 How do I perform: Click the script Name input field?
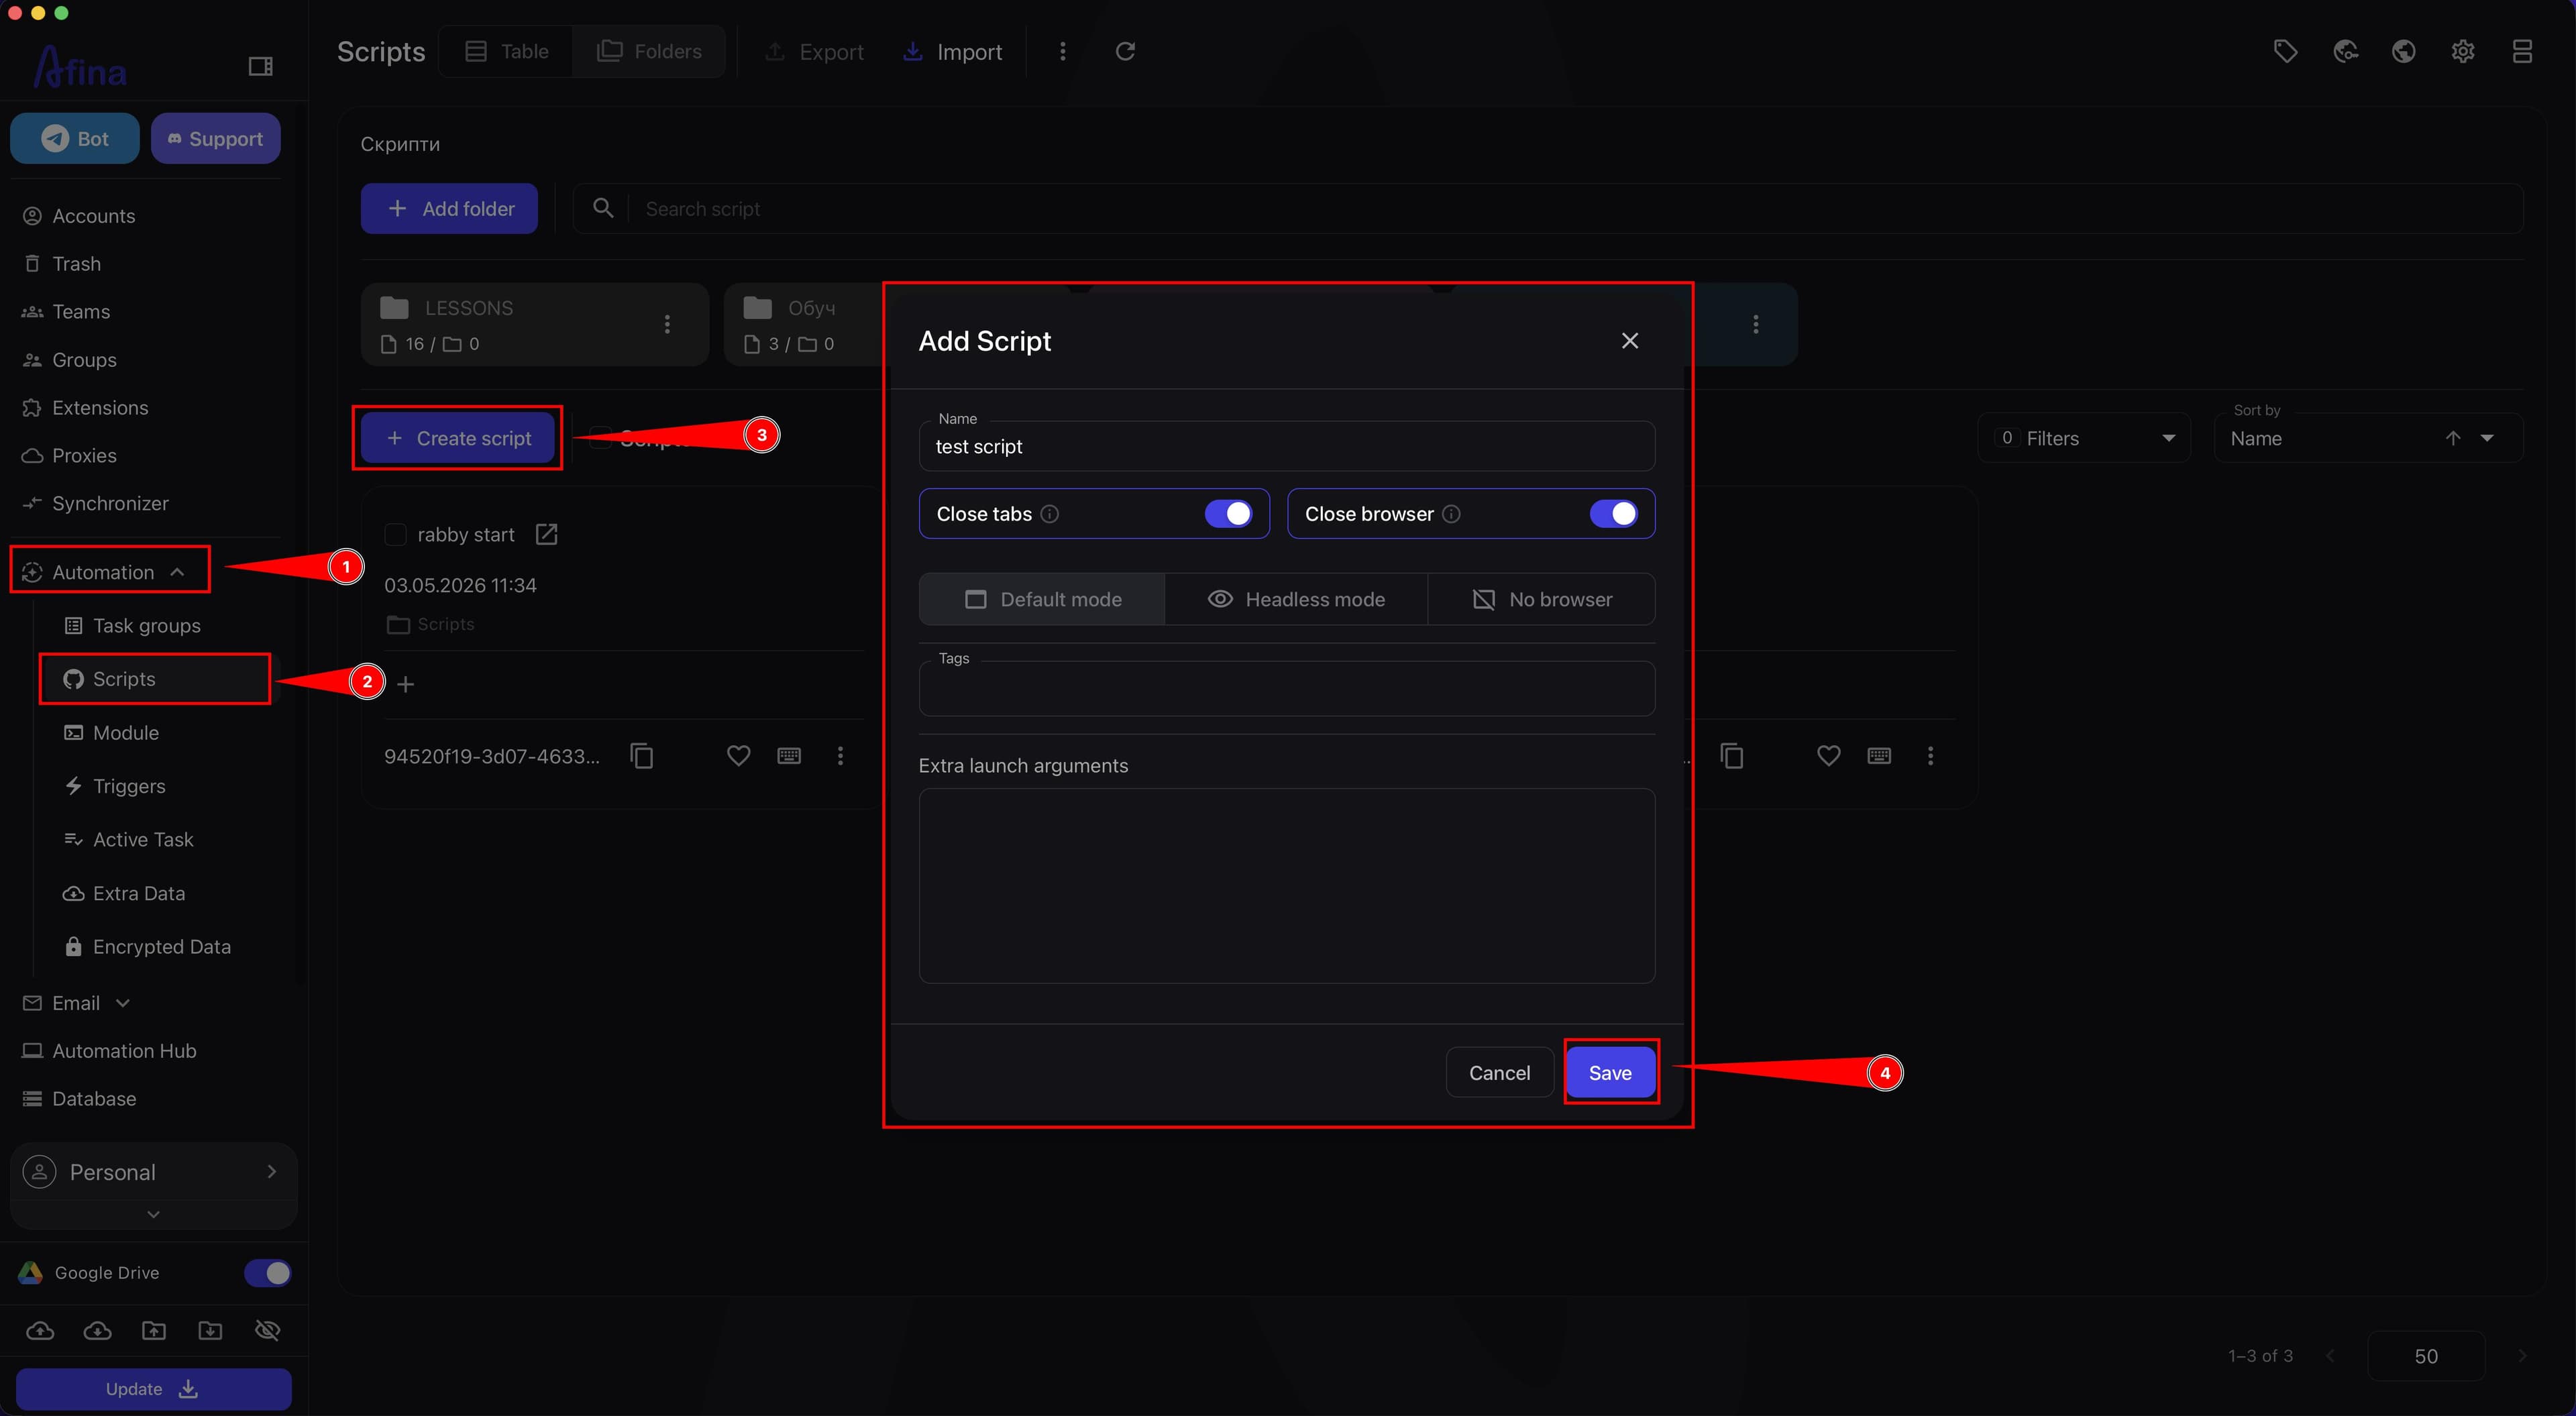click(x=1286, y=446)
